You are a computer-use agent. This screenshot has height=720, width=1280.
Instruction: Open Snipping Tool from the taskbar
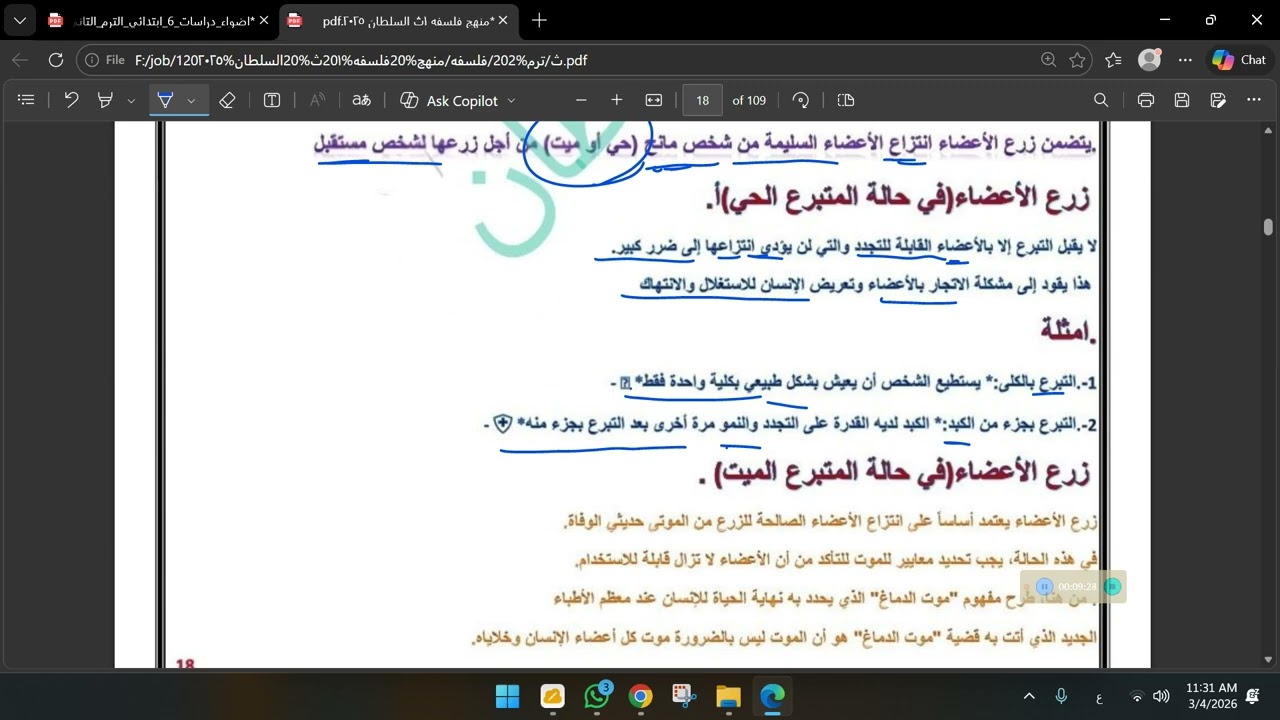coord(684,696)
